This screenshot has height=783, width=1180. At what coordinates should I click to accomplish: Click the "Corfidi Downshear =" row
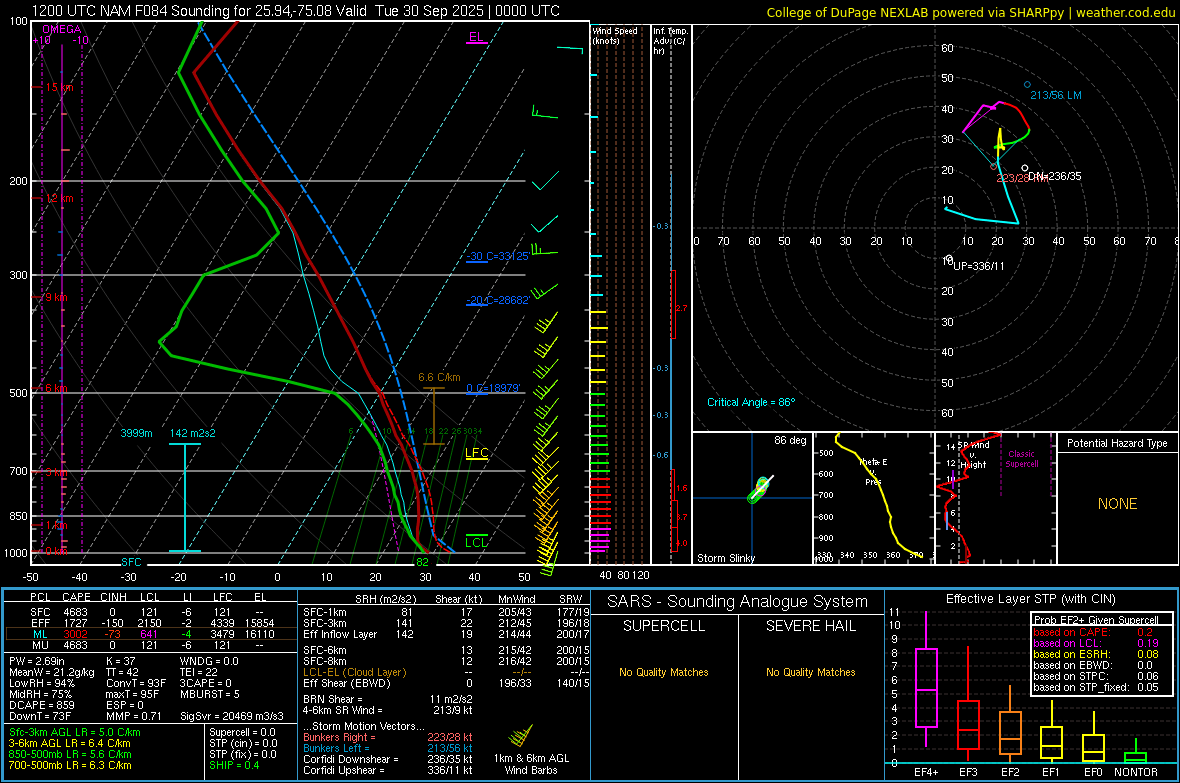tap(388, 759)
